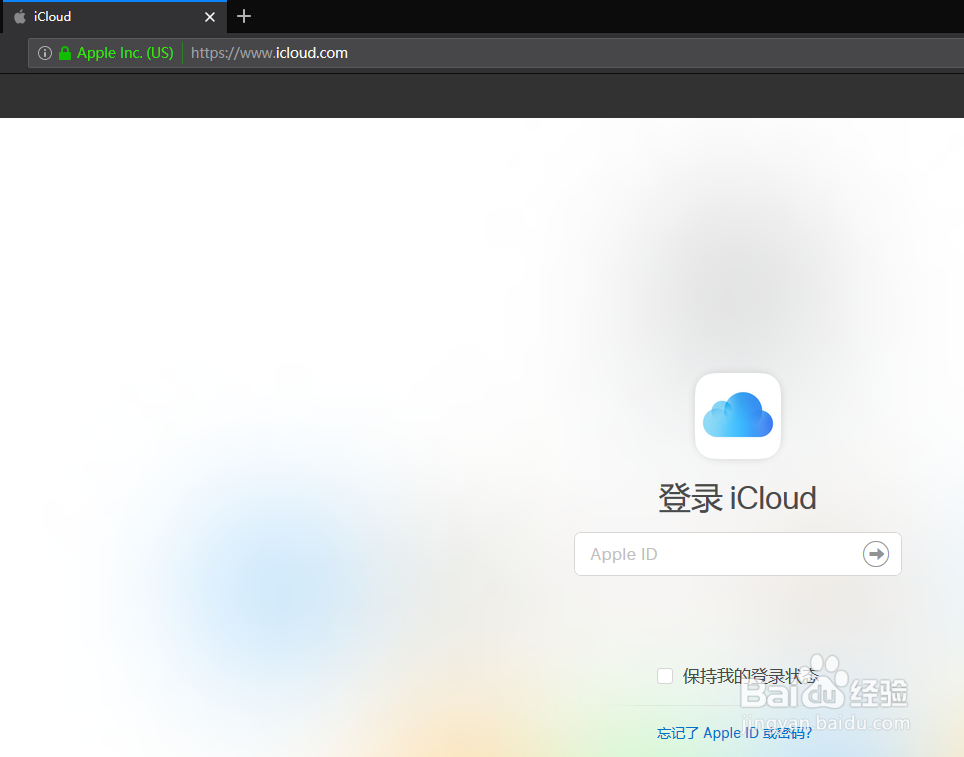Open the iCloud cloud logo icon

click(x=738, y=416)
